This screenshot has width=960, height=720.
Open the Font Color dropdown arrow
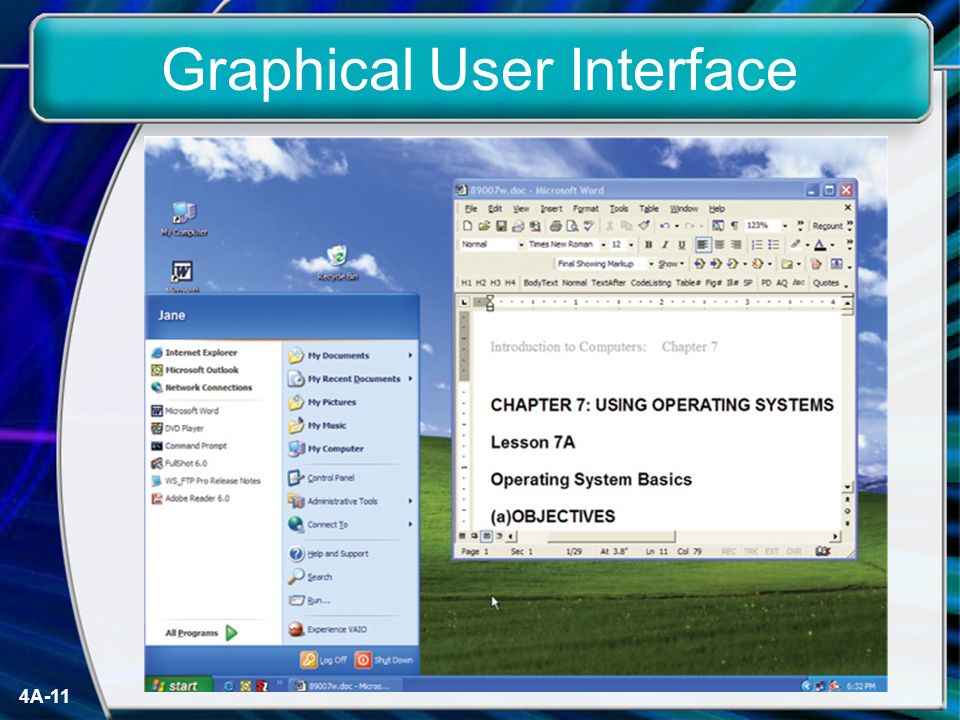[832, 246]
